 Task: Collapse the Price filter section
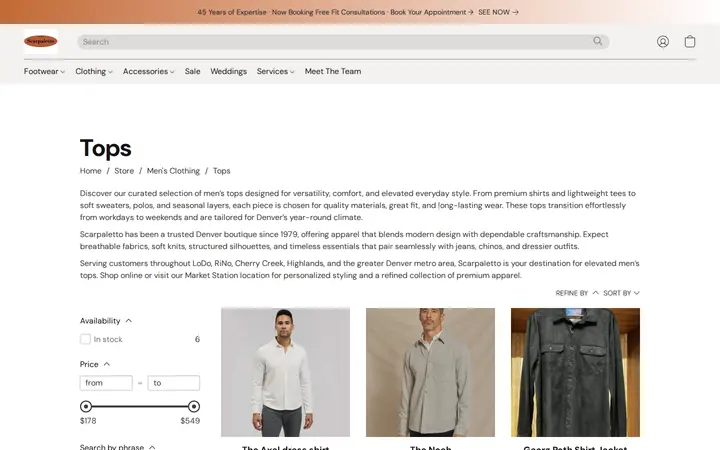coord(95,364)
